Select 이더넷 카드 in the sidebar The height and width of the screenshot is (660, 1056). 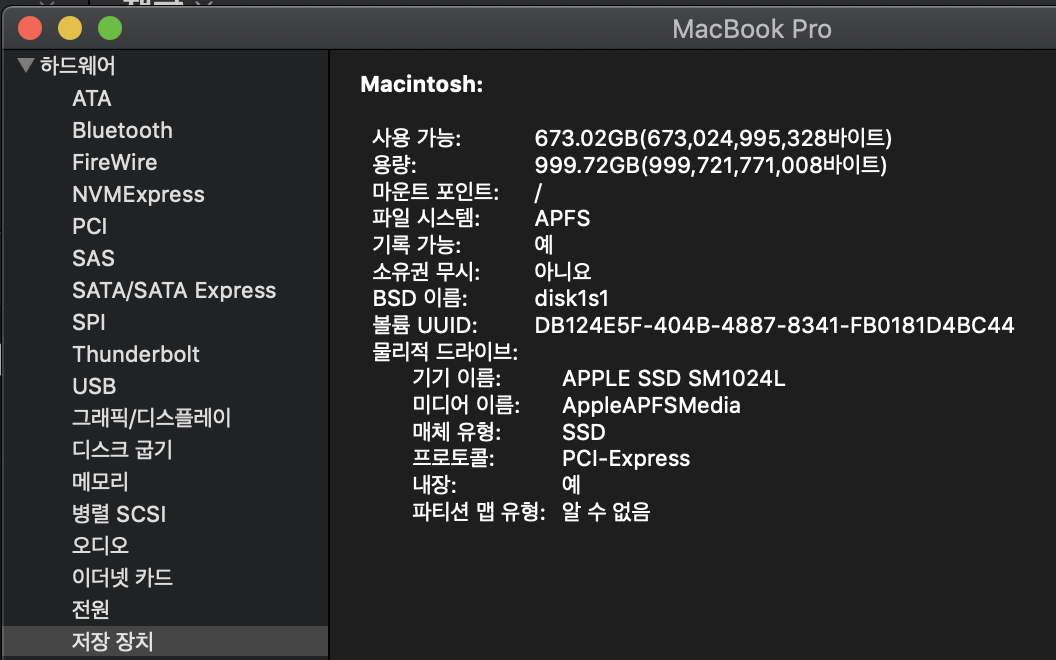click(x=123, y=577)
